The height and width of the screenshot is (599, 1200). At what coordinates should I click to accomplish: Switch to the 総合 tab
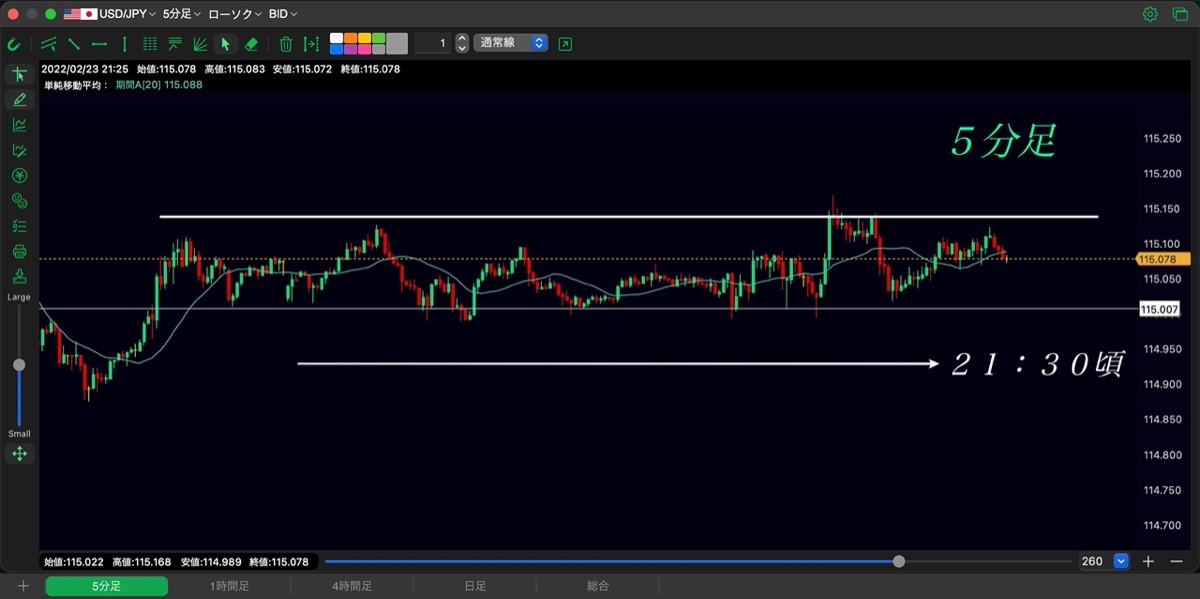598,586
